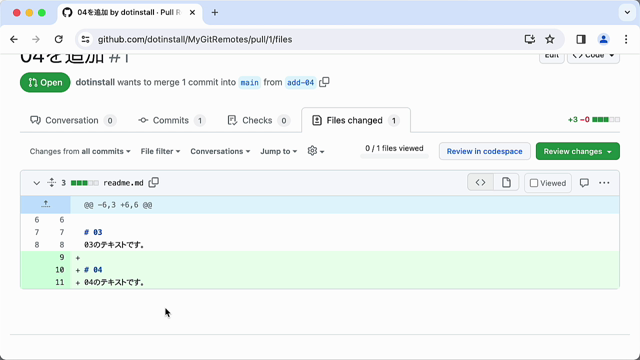
Task: Click Review in codespace
Action: [x=484, y=151]
